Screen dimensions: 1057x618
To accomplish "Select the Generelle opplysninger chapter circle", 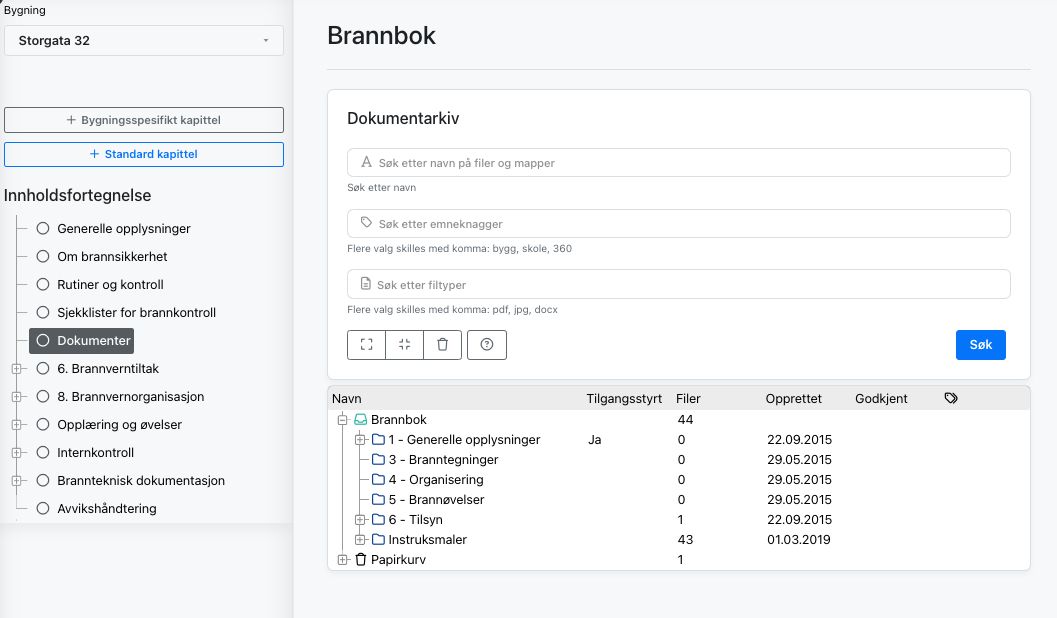I will (x=42, y=228).
